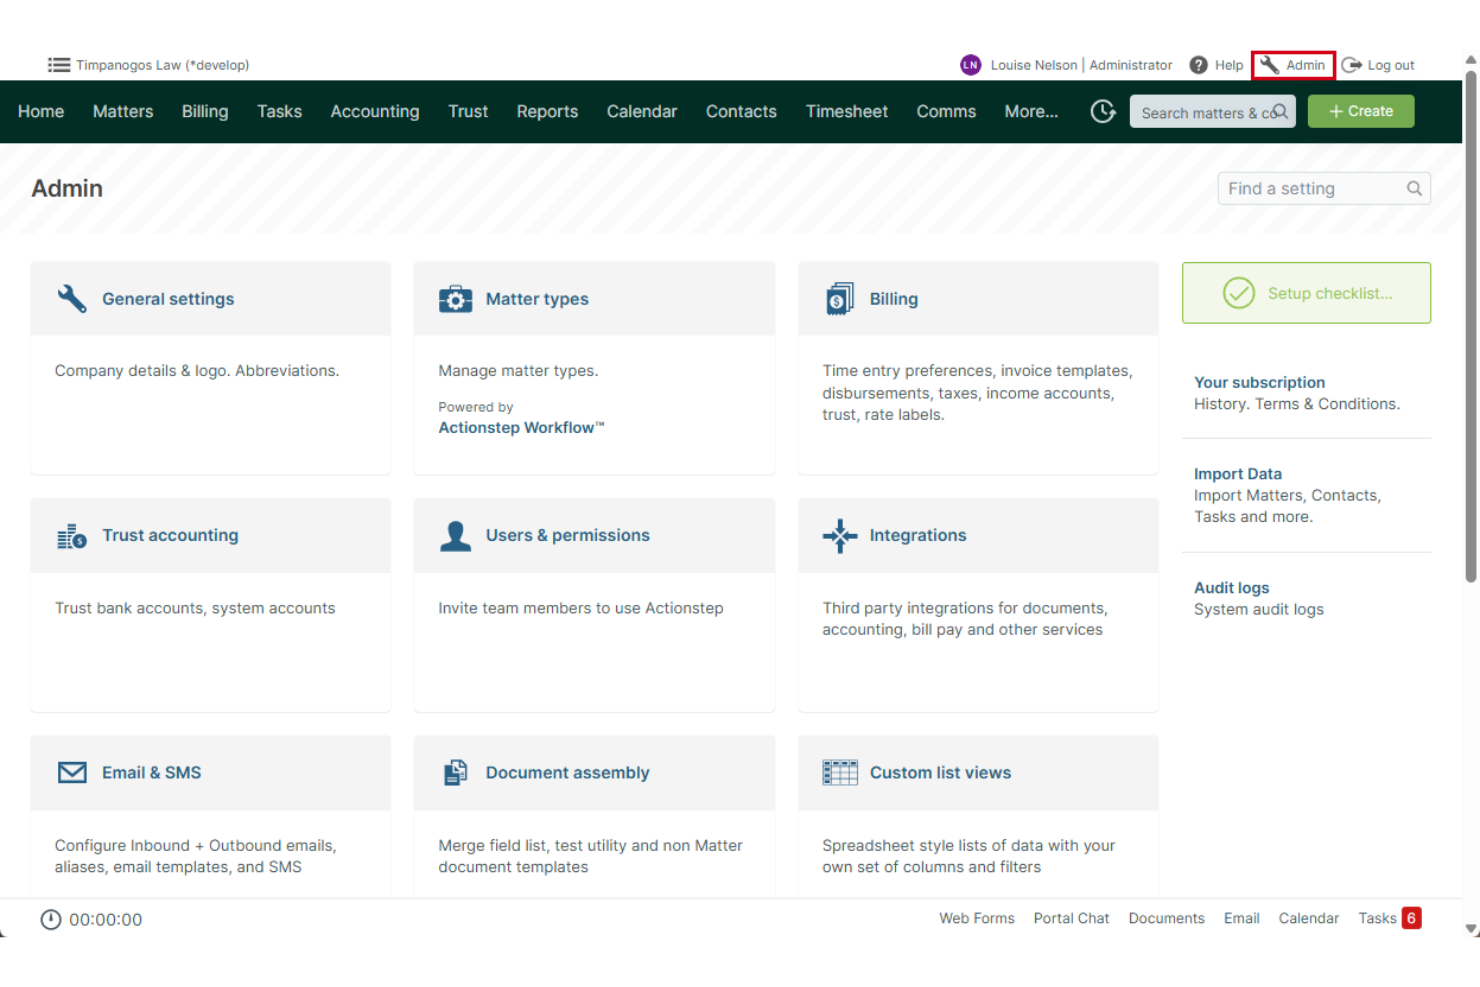Click the Log out icon

pos(1352,64)
